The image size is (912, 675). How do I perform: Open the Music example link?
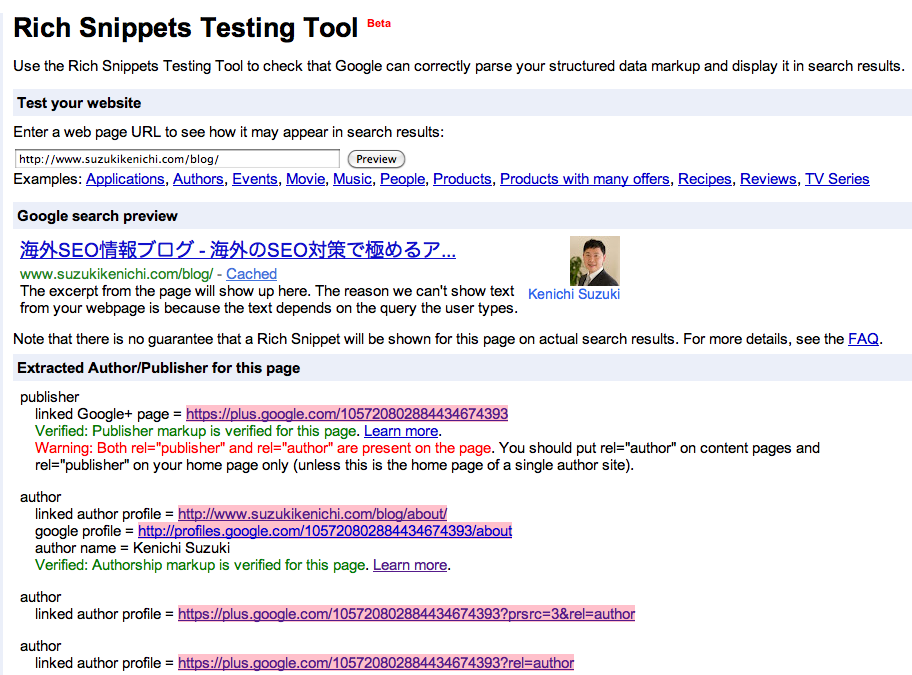[352, 179]
